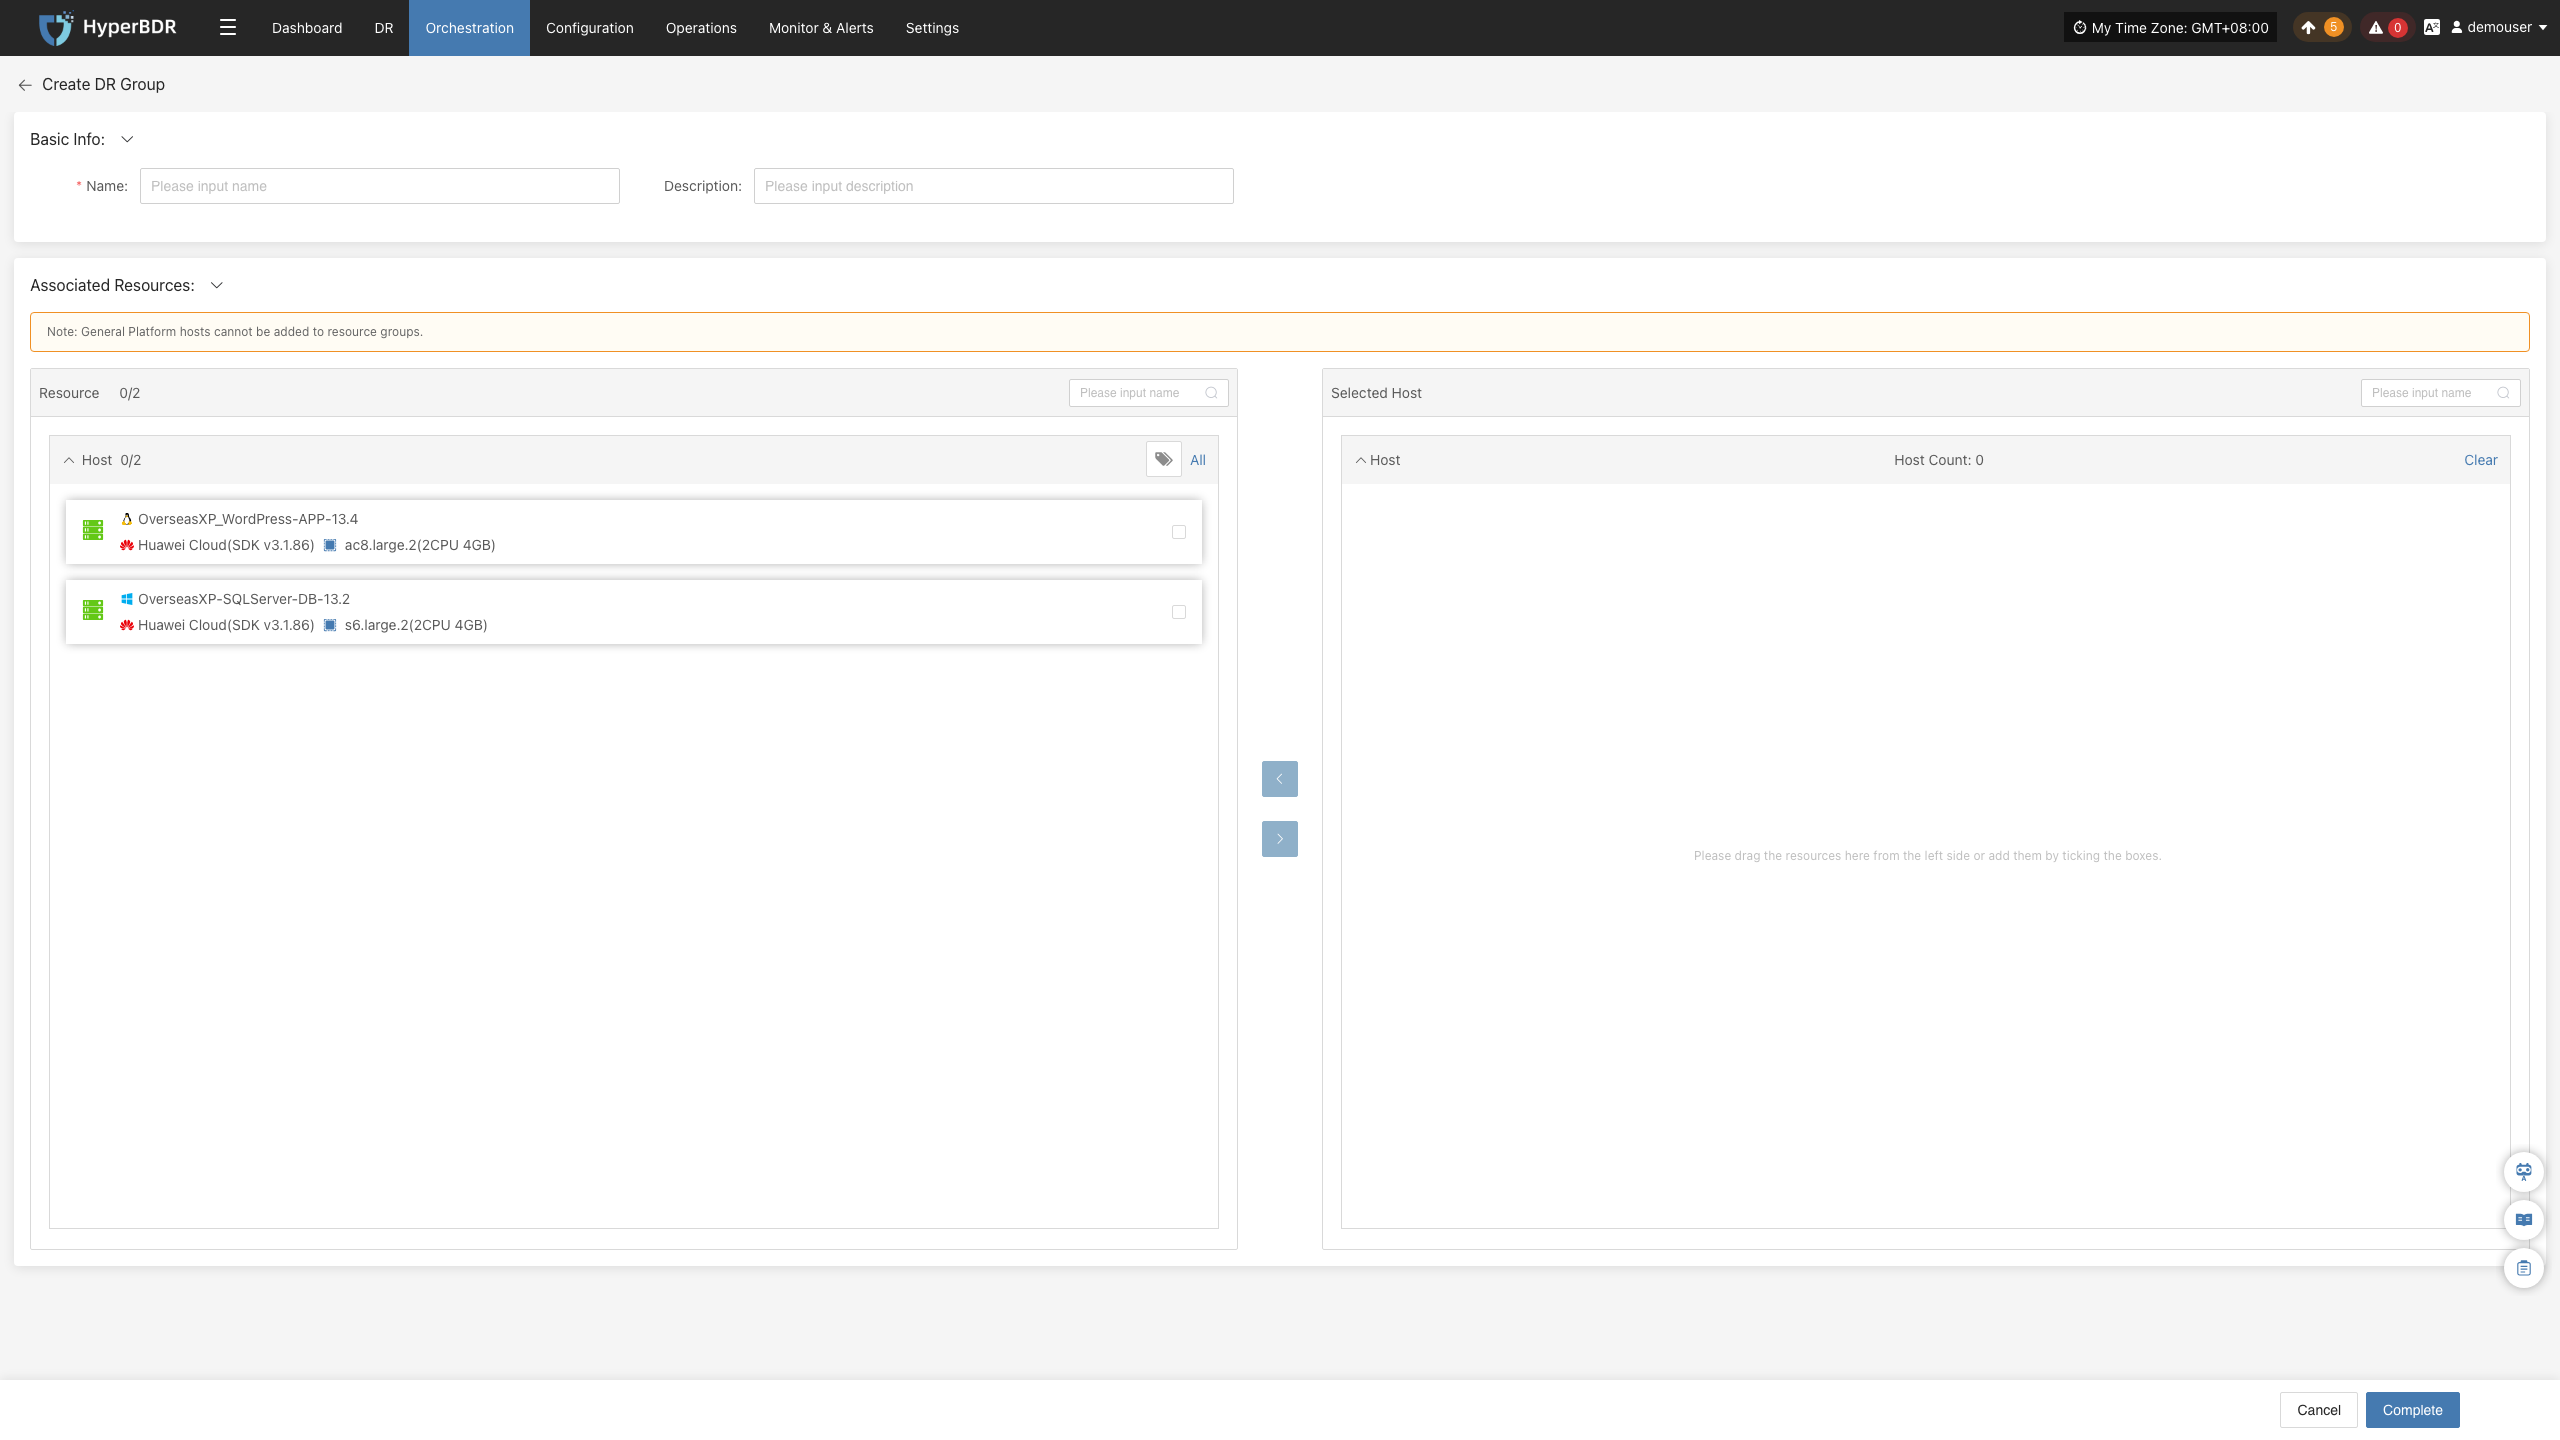Tick the OverseasXP-SQLServer-DB-13.2 host checkbox
The image size is (2560, 1440).
1179,612
